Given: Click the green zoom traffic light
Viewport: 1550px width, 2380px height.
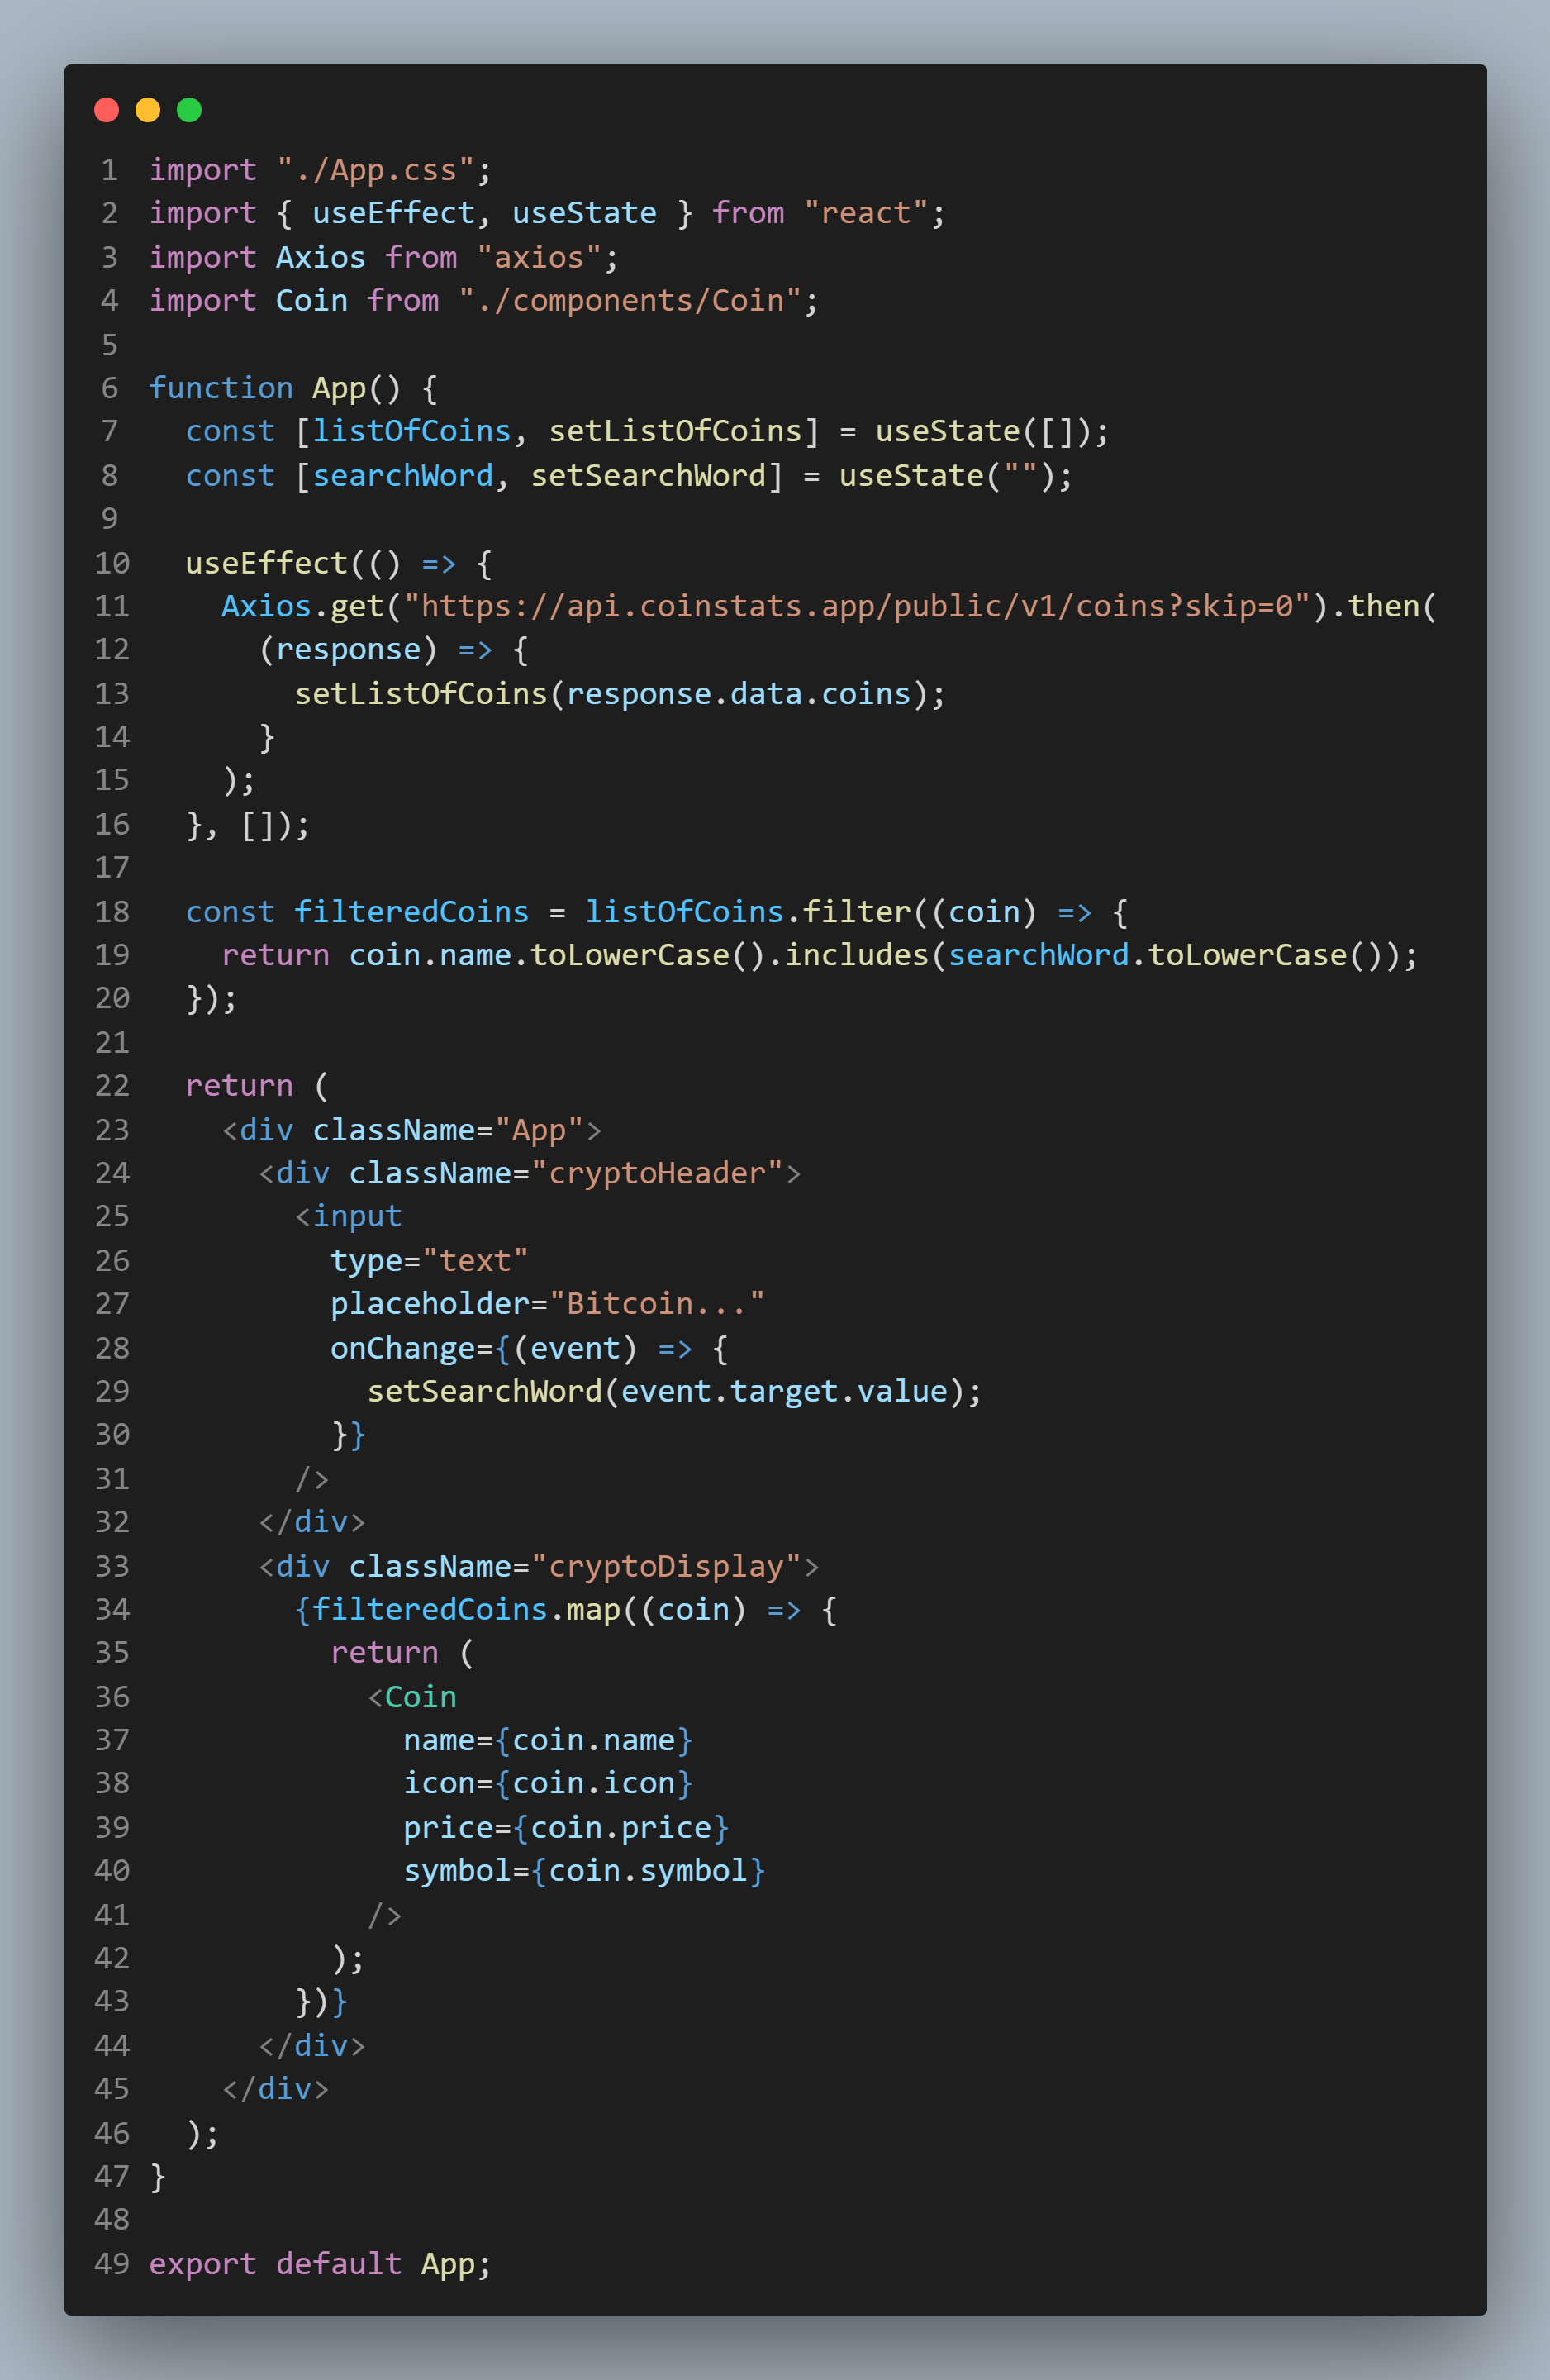Looking at the screenshot, I should pyautogui.click(x=190, y=110).
